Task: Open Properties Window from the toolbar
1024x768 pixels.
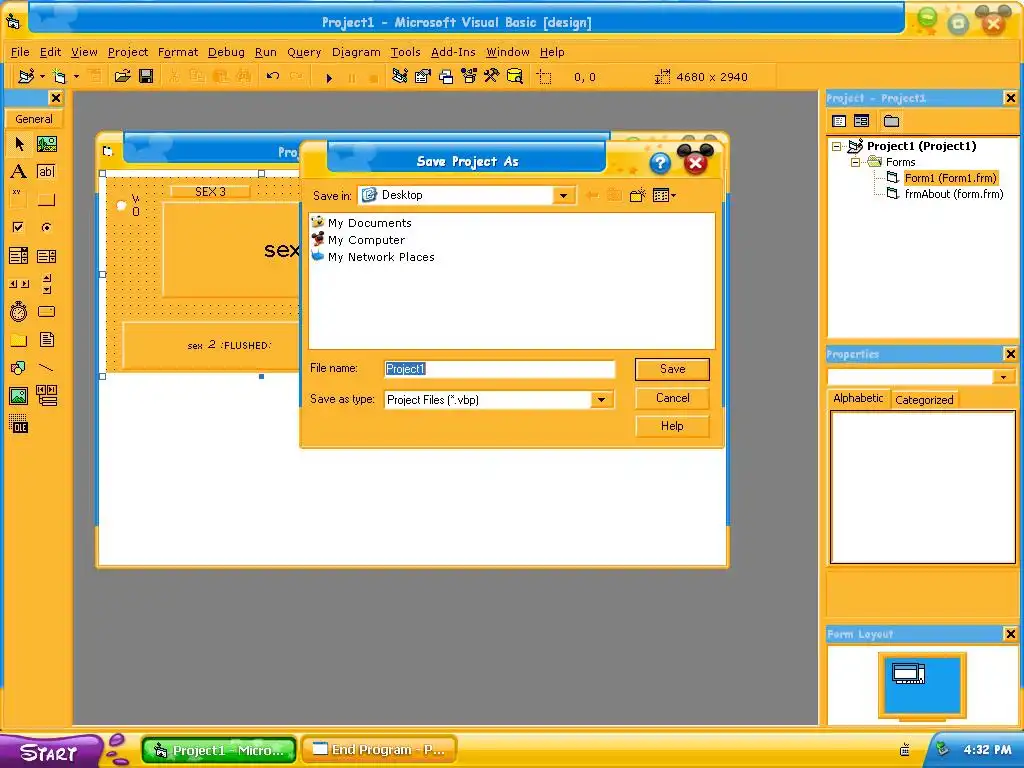Action: pos(423,76)
